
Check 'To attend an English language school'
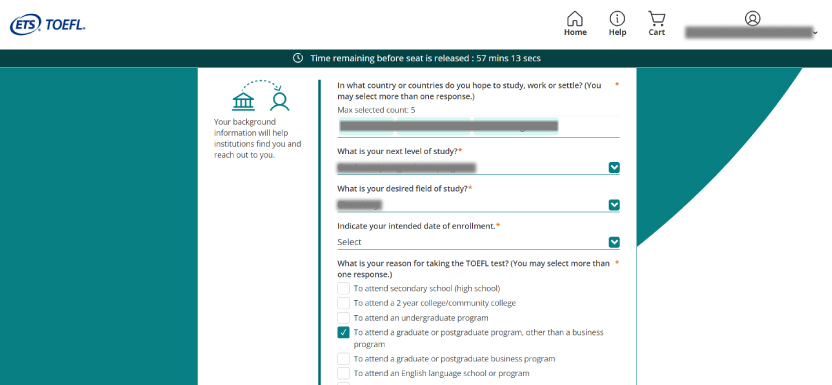tap(343, 373)
